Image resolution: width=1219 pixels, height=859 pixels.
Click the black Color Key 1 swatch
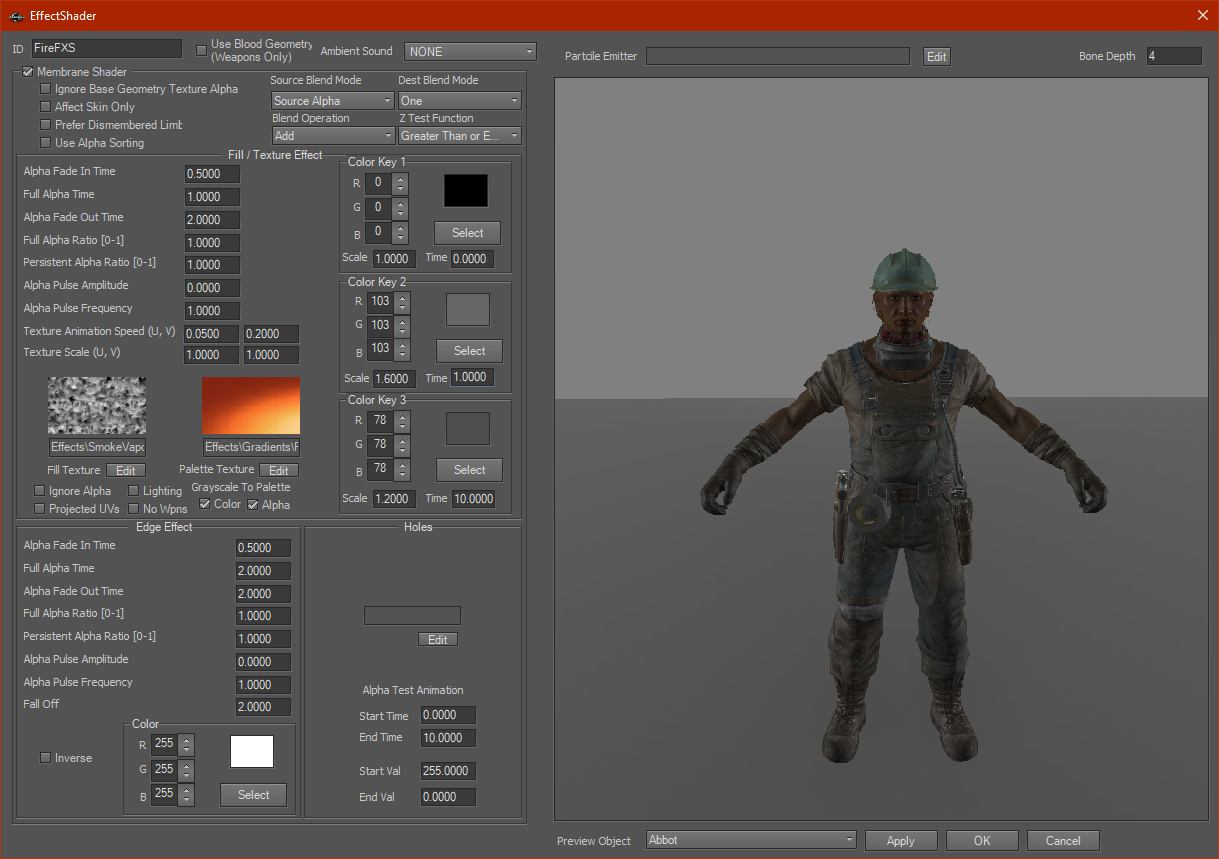[x=466, y=191]
